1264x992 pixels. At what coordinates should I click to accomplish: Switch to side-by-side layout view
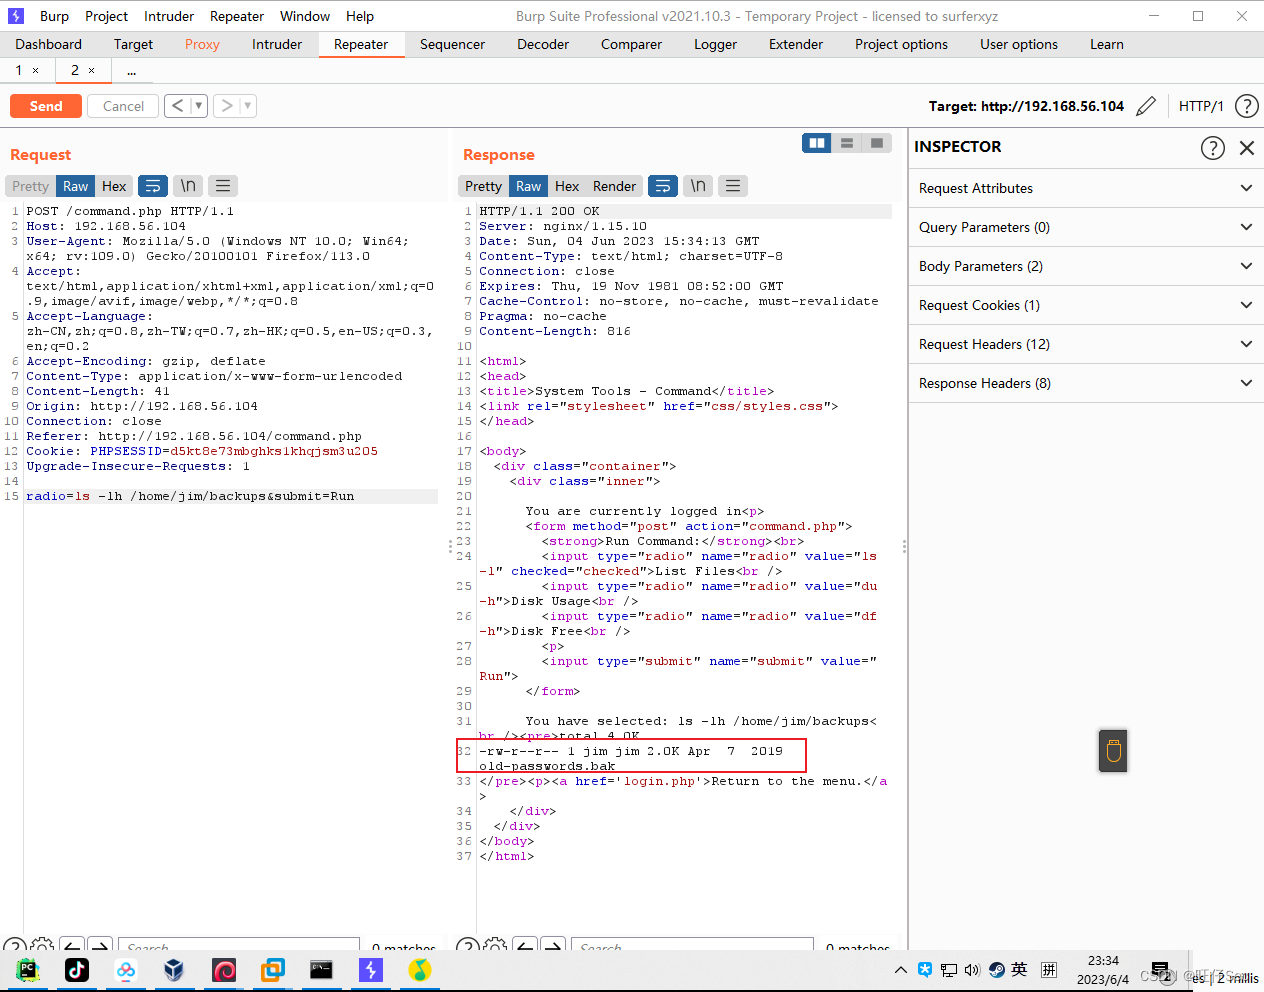[x=817, y=143]
